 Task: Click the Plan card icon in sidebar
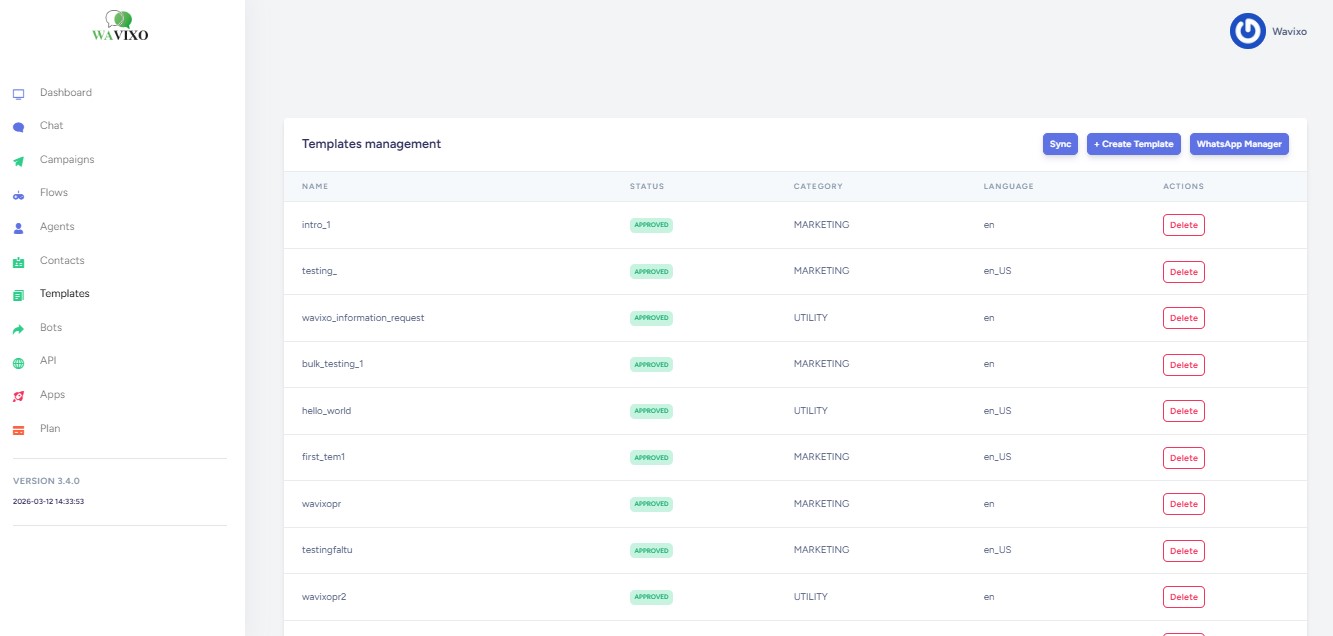tap(18, 430)
